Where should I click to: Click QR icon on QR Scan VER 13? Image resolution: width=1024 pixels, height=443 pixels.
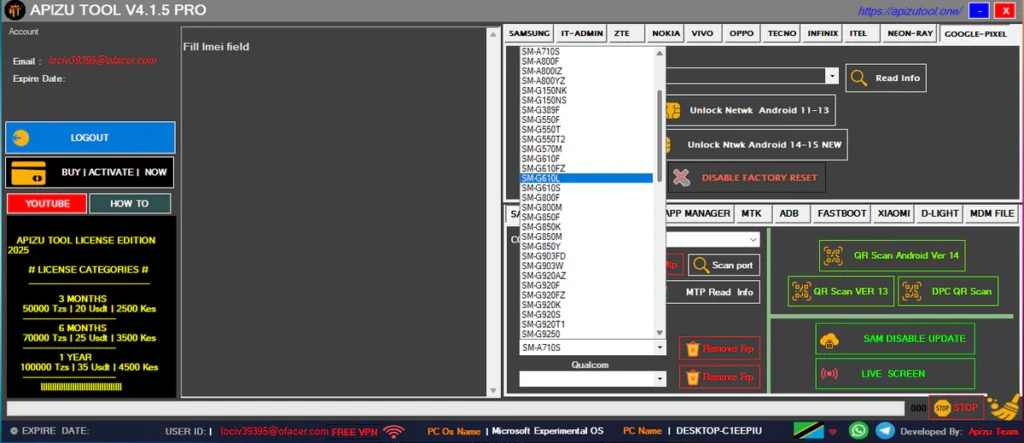tap(801, 291)
